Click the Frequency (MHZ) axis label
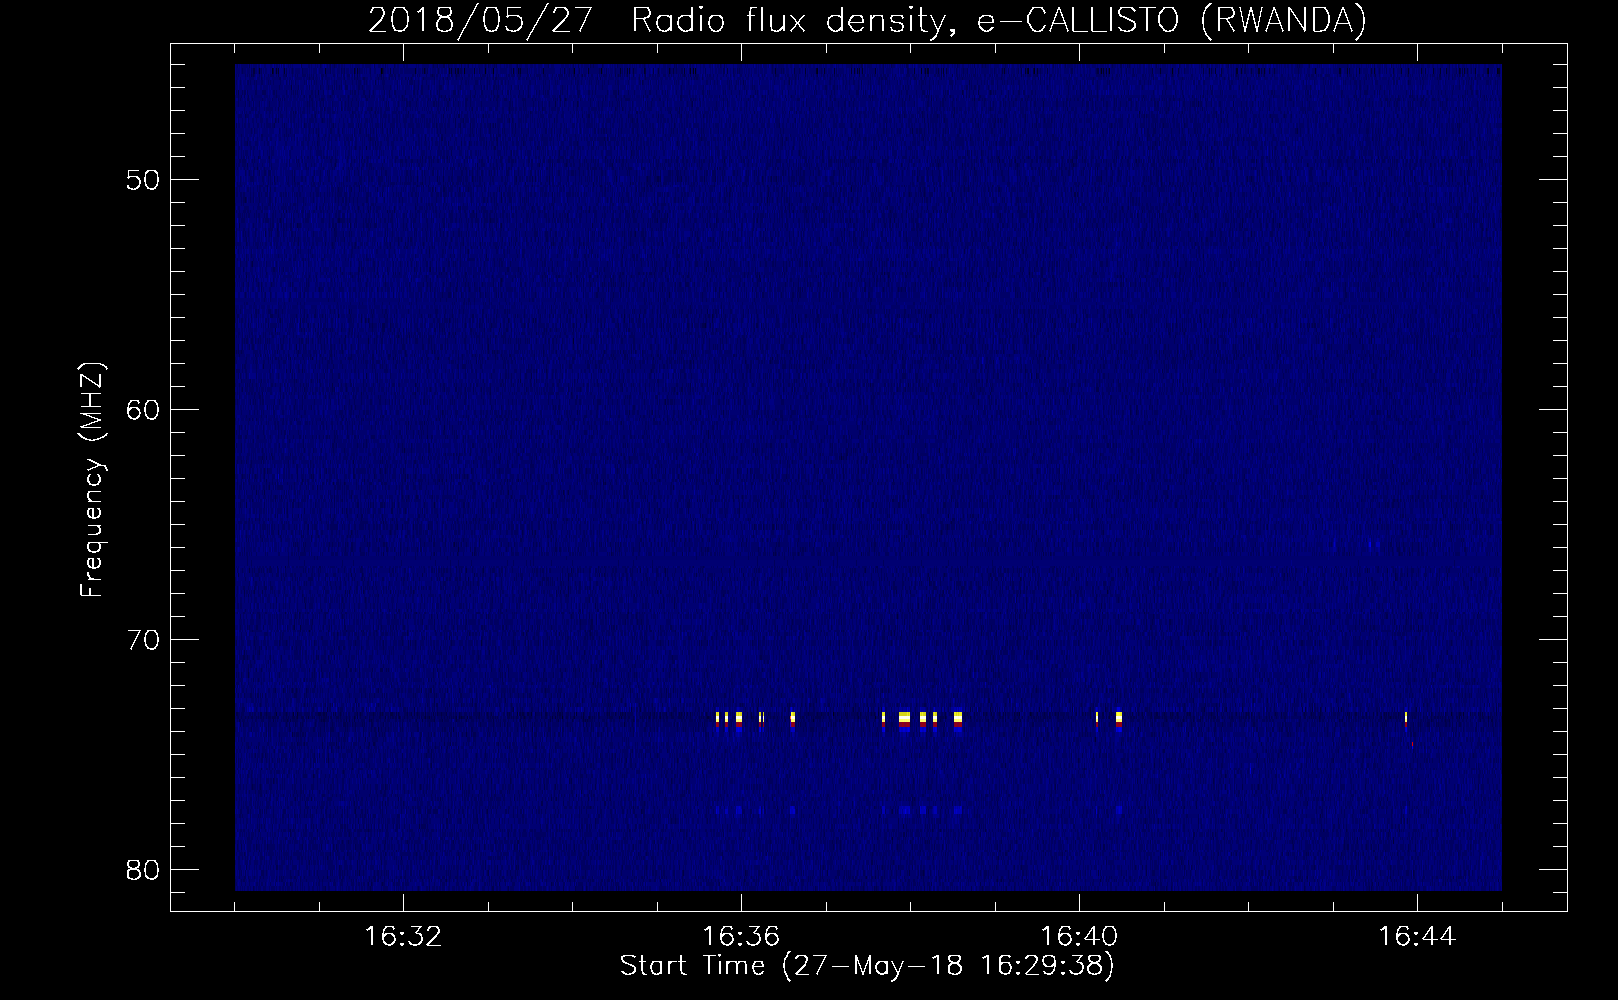This screenshot has height=1000, width=1618. 92,480
